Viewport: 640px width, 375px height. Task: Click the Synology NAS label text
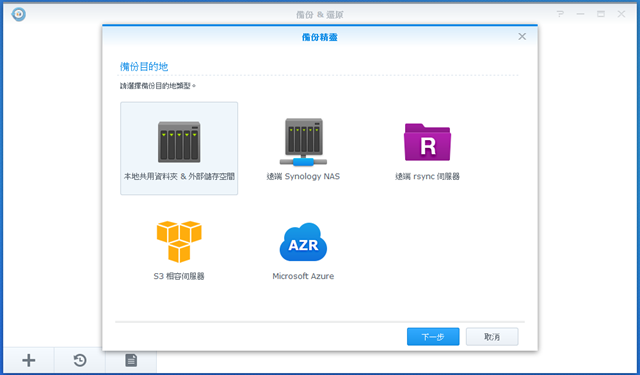[x=303, y=177]
